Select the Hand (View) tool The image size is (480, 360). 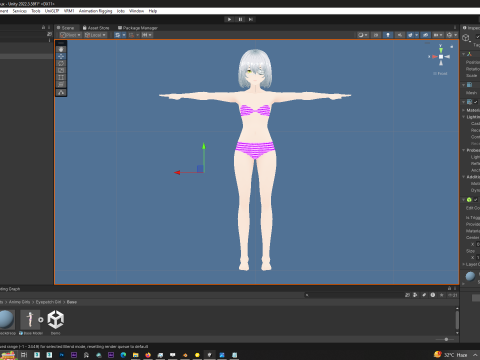tap(61, 49)
